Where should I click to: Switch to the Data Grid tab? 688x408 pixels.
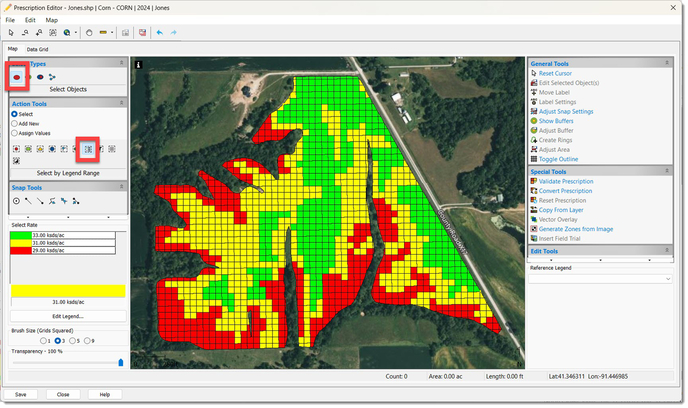pos(37,49)
